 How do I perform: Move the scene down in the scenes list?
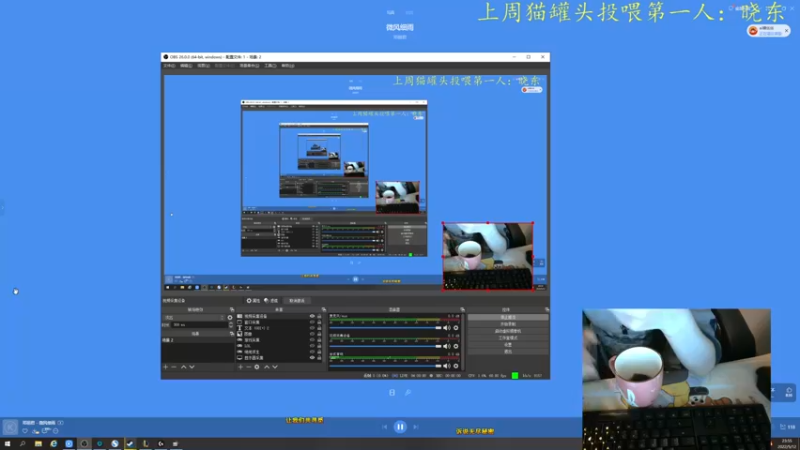(192, 367)
